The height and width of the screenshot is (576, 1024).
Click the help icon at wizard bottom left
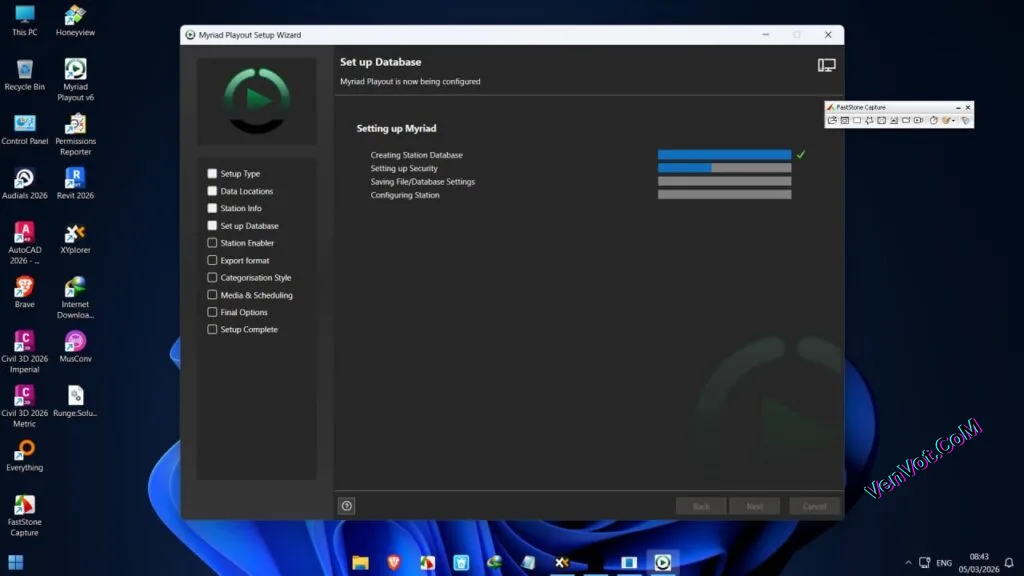pos(346,506)
